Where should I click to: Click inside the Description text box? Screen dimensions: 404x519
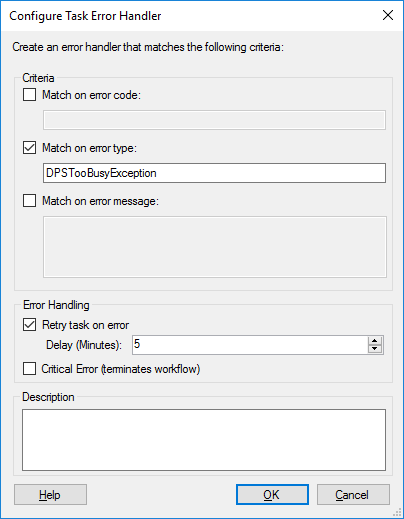204,440
